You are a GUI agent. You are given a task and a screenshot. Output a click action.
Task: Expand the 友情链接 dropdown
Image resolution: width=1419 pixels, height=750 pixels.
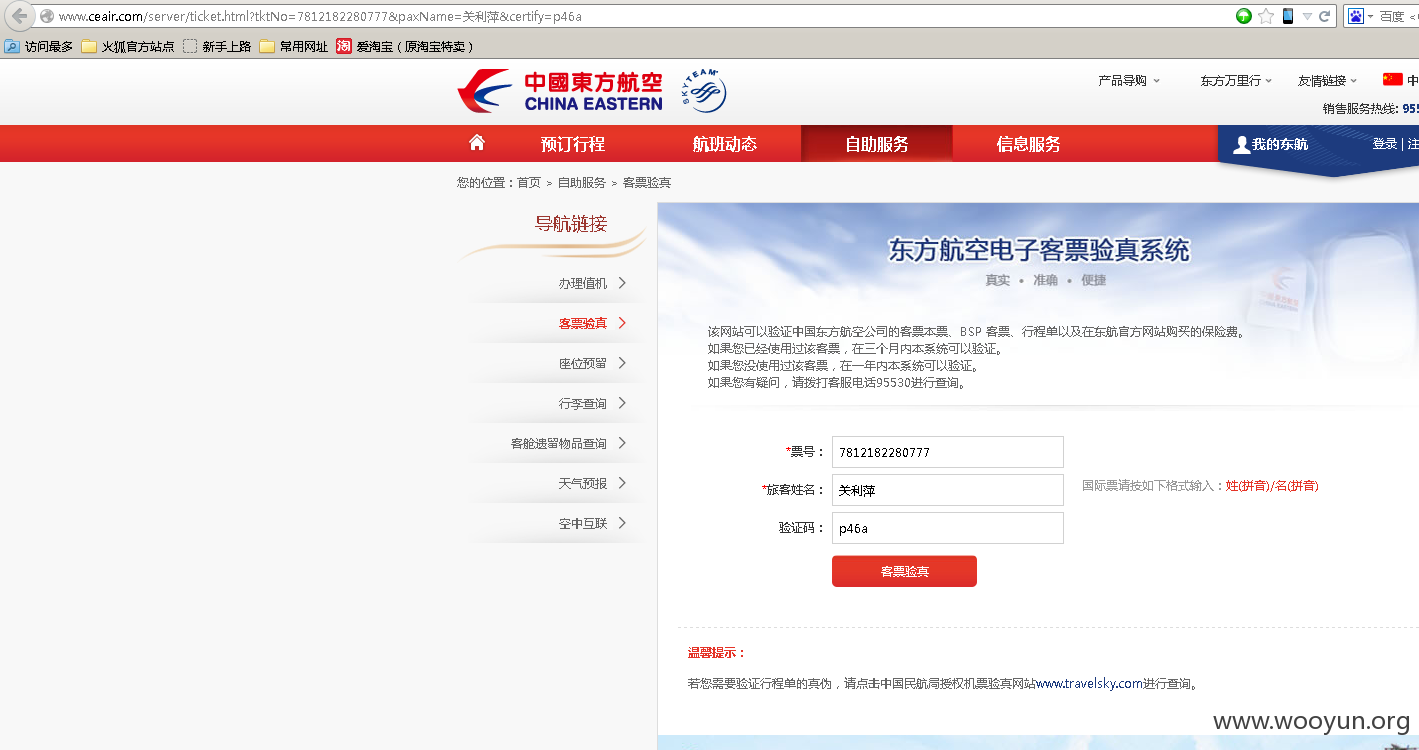pyautogui.click(x=1327, y=81)
